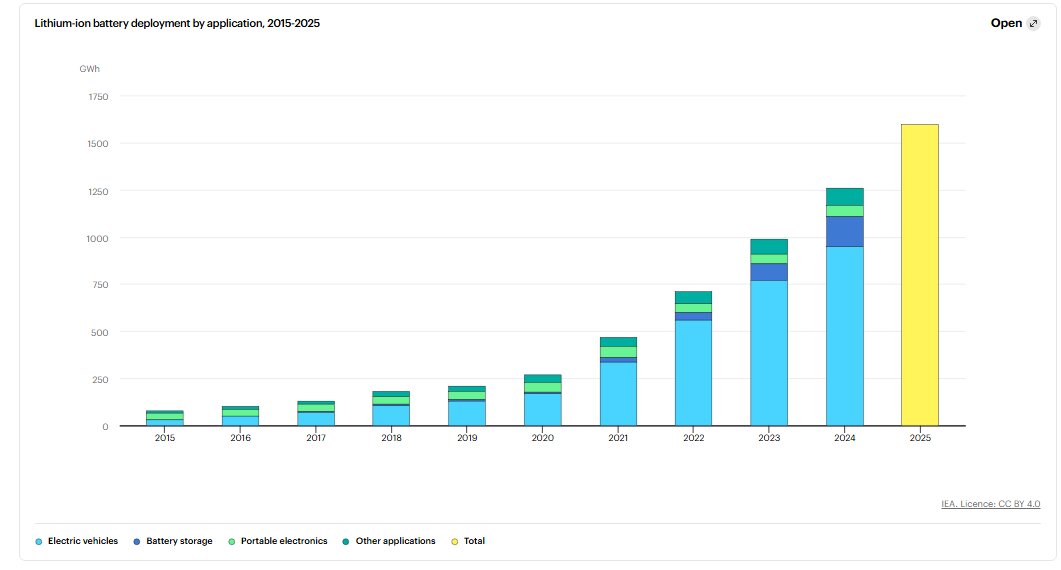The height and width of the screenshot is (570, 1061).
Task: Open the chart in expanded view
Action: (x=1007, y=23)
